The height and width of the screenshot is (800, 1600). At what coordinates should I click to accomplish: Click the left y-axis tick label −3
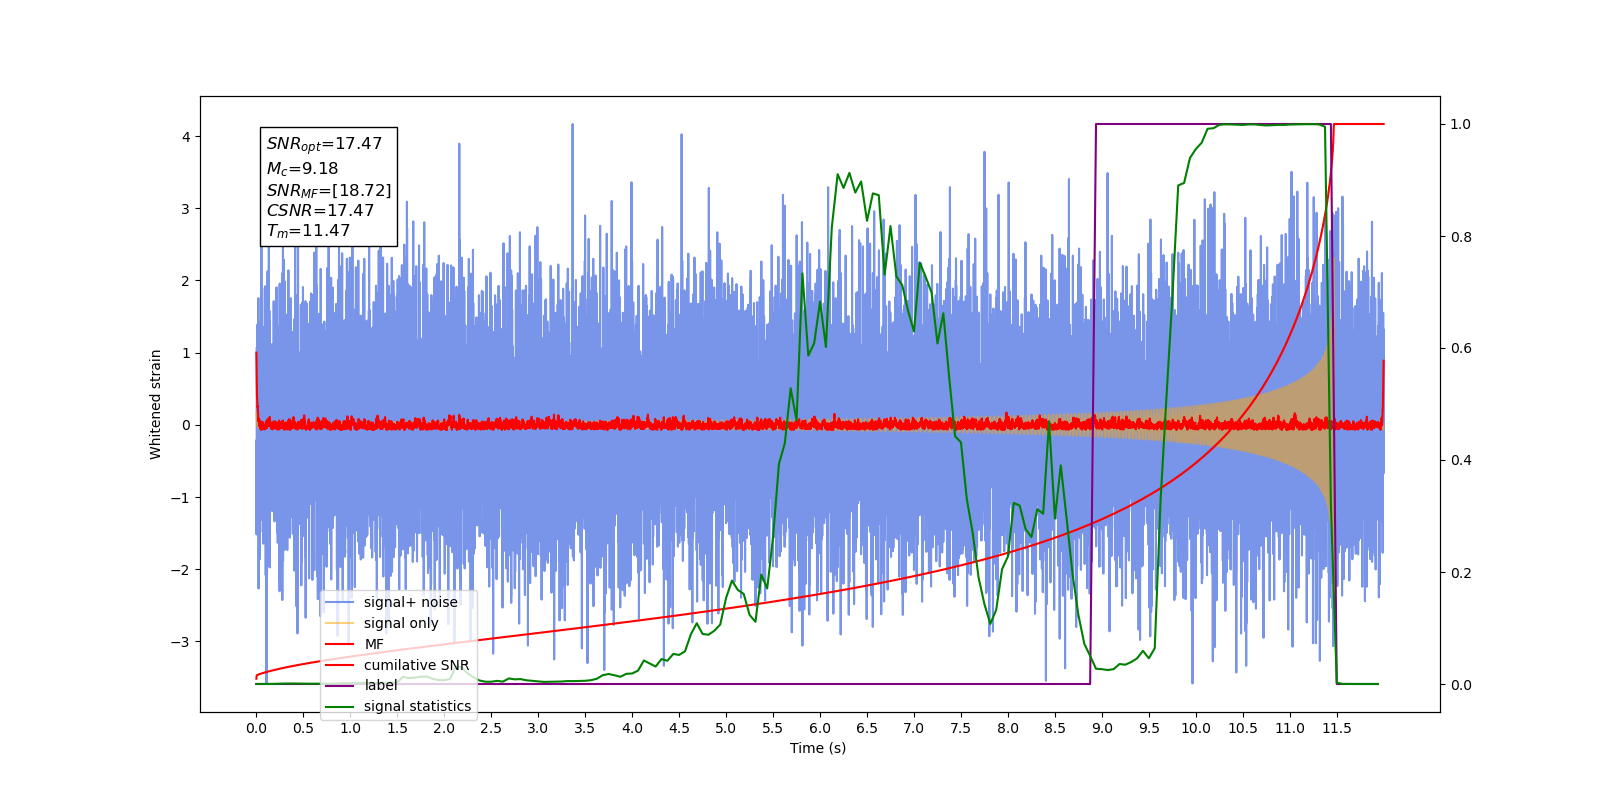tap(182, 642)
